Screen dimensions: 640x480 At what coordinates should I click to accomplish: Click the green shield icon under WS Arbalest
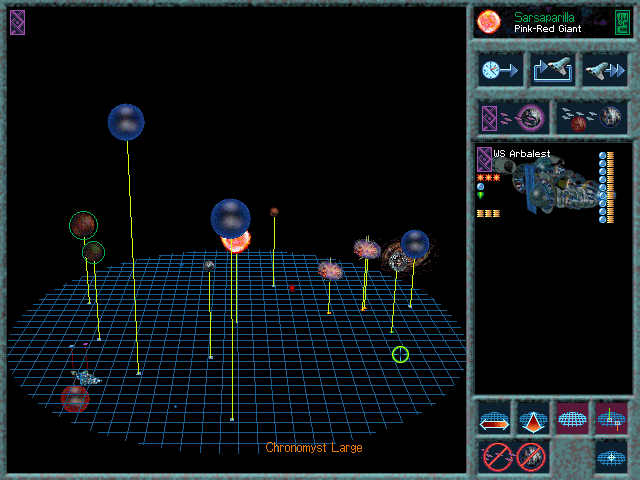(x=480, y=196)
